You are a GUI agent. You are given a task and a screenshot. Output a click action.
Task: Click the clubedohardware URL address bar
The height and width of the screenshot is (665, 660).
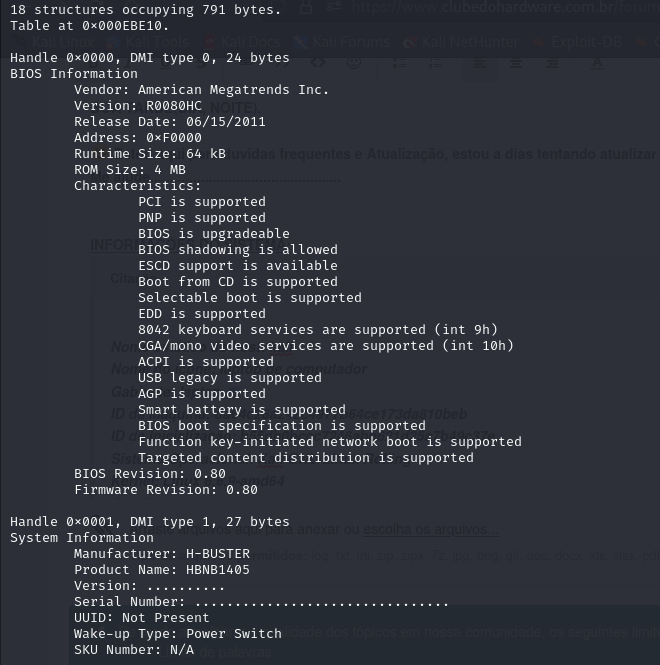coord(505,7)
